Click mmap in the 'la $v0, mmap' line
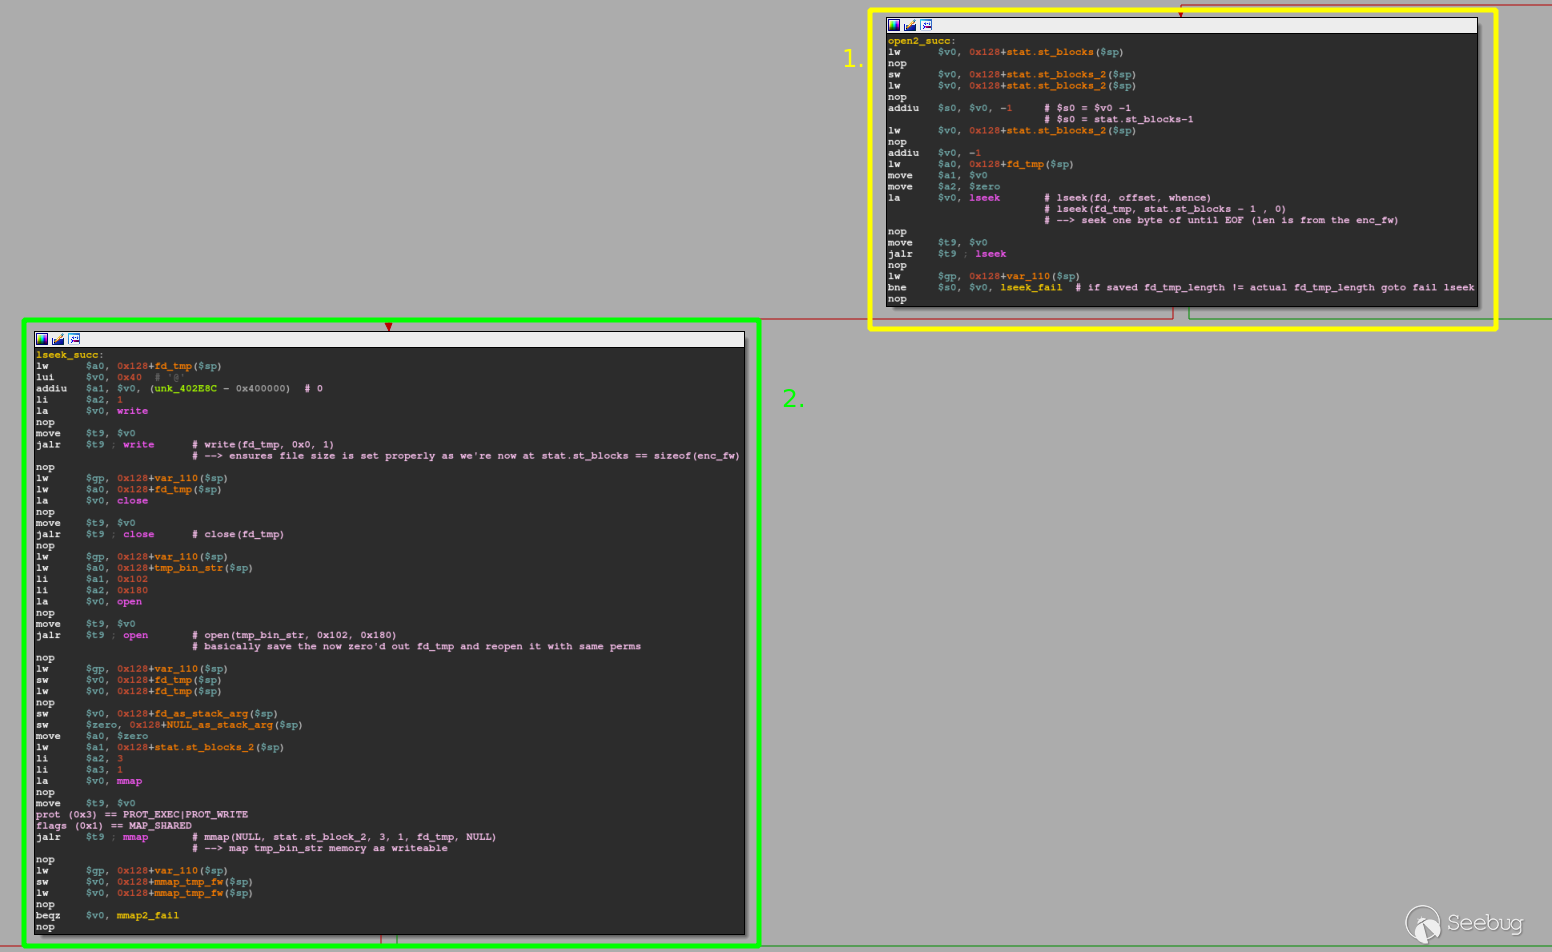Viewport: 1552px width, 952px height. [129, 781]
